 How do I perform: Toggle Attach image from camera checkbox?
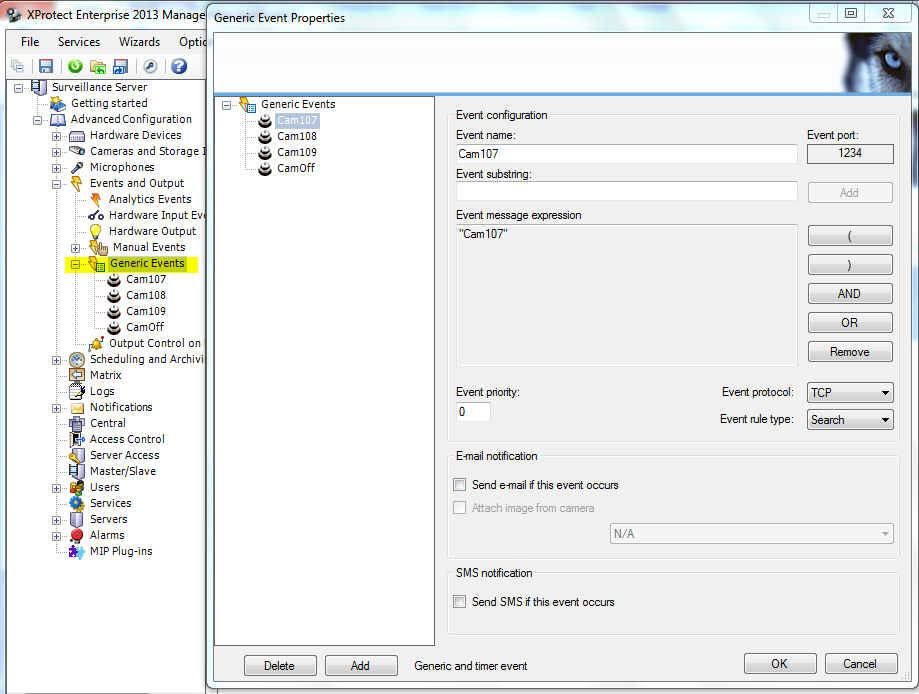[x=460, y=508]
